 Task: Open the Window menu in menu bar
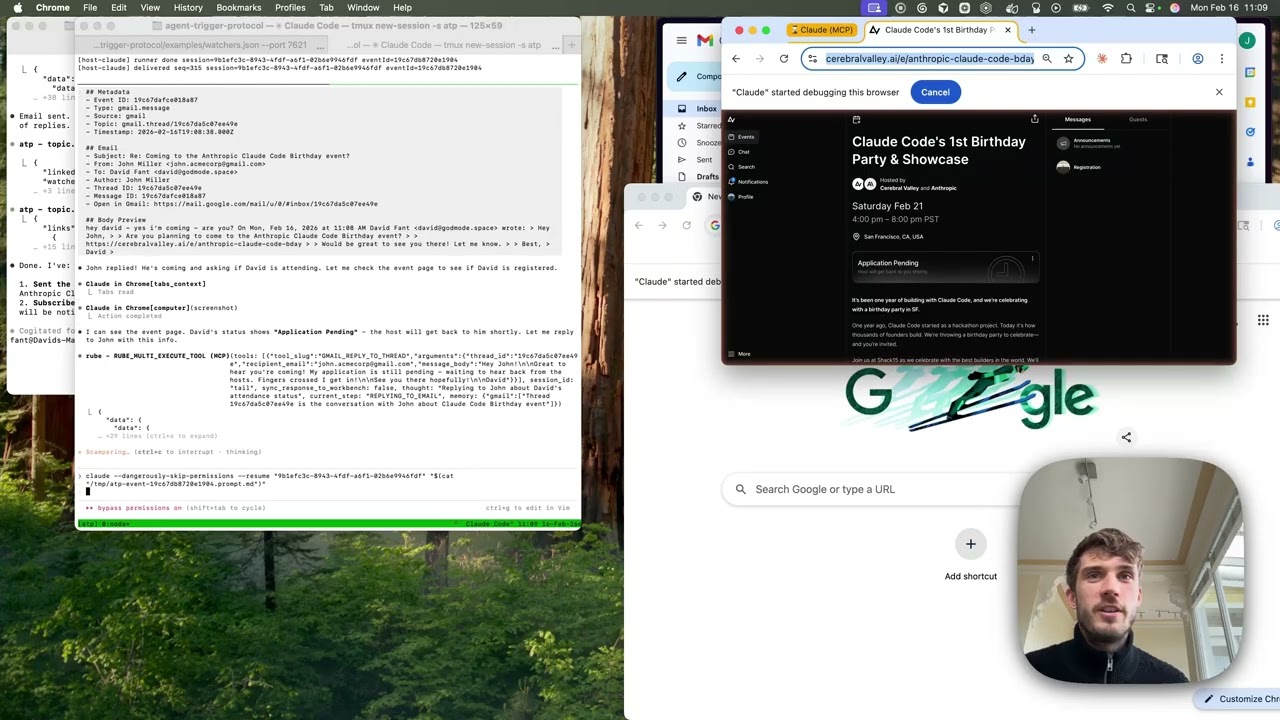point(363,8)
